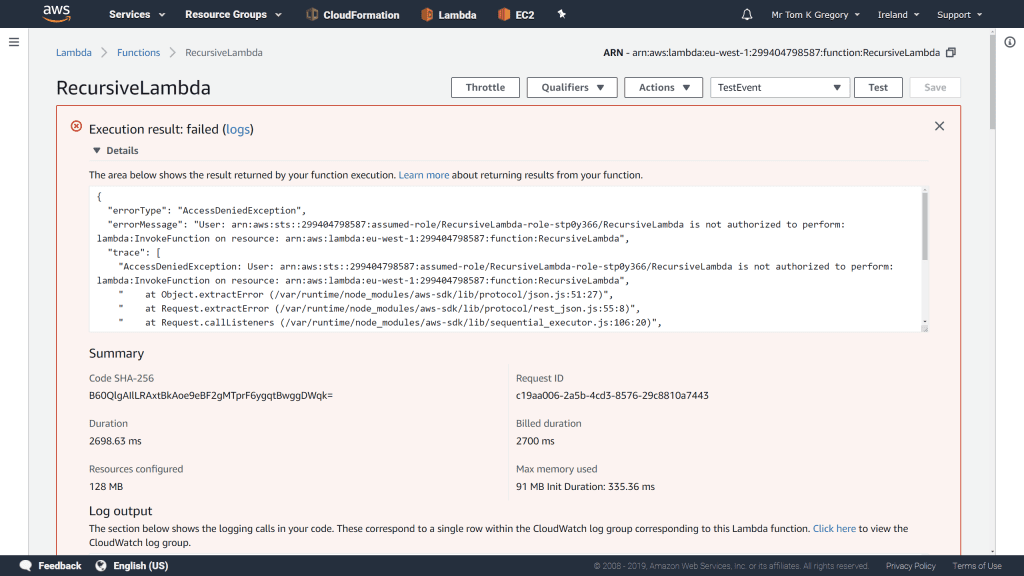Viewport: 1024px width, 576px height.
Task: Dismiss the execution result panel
Action: [939, 126]
